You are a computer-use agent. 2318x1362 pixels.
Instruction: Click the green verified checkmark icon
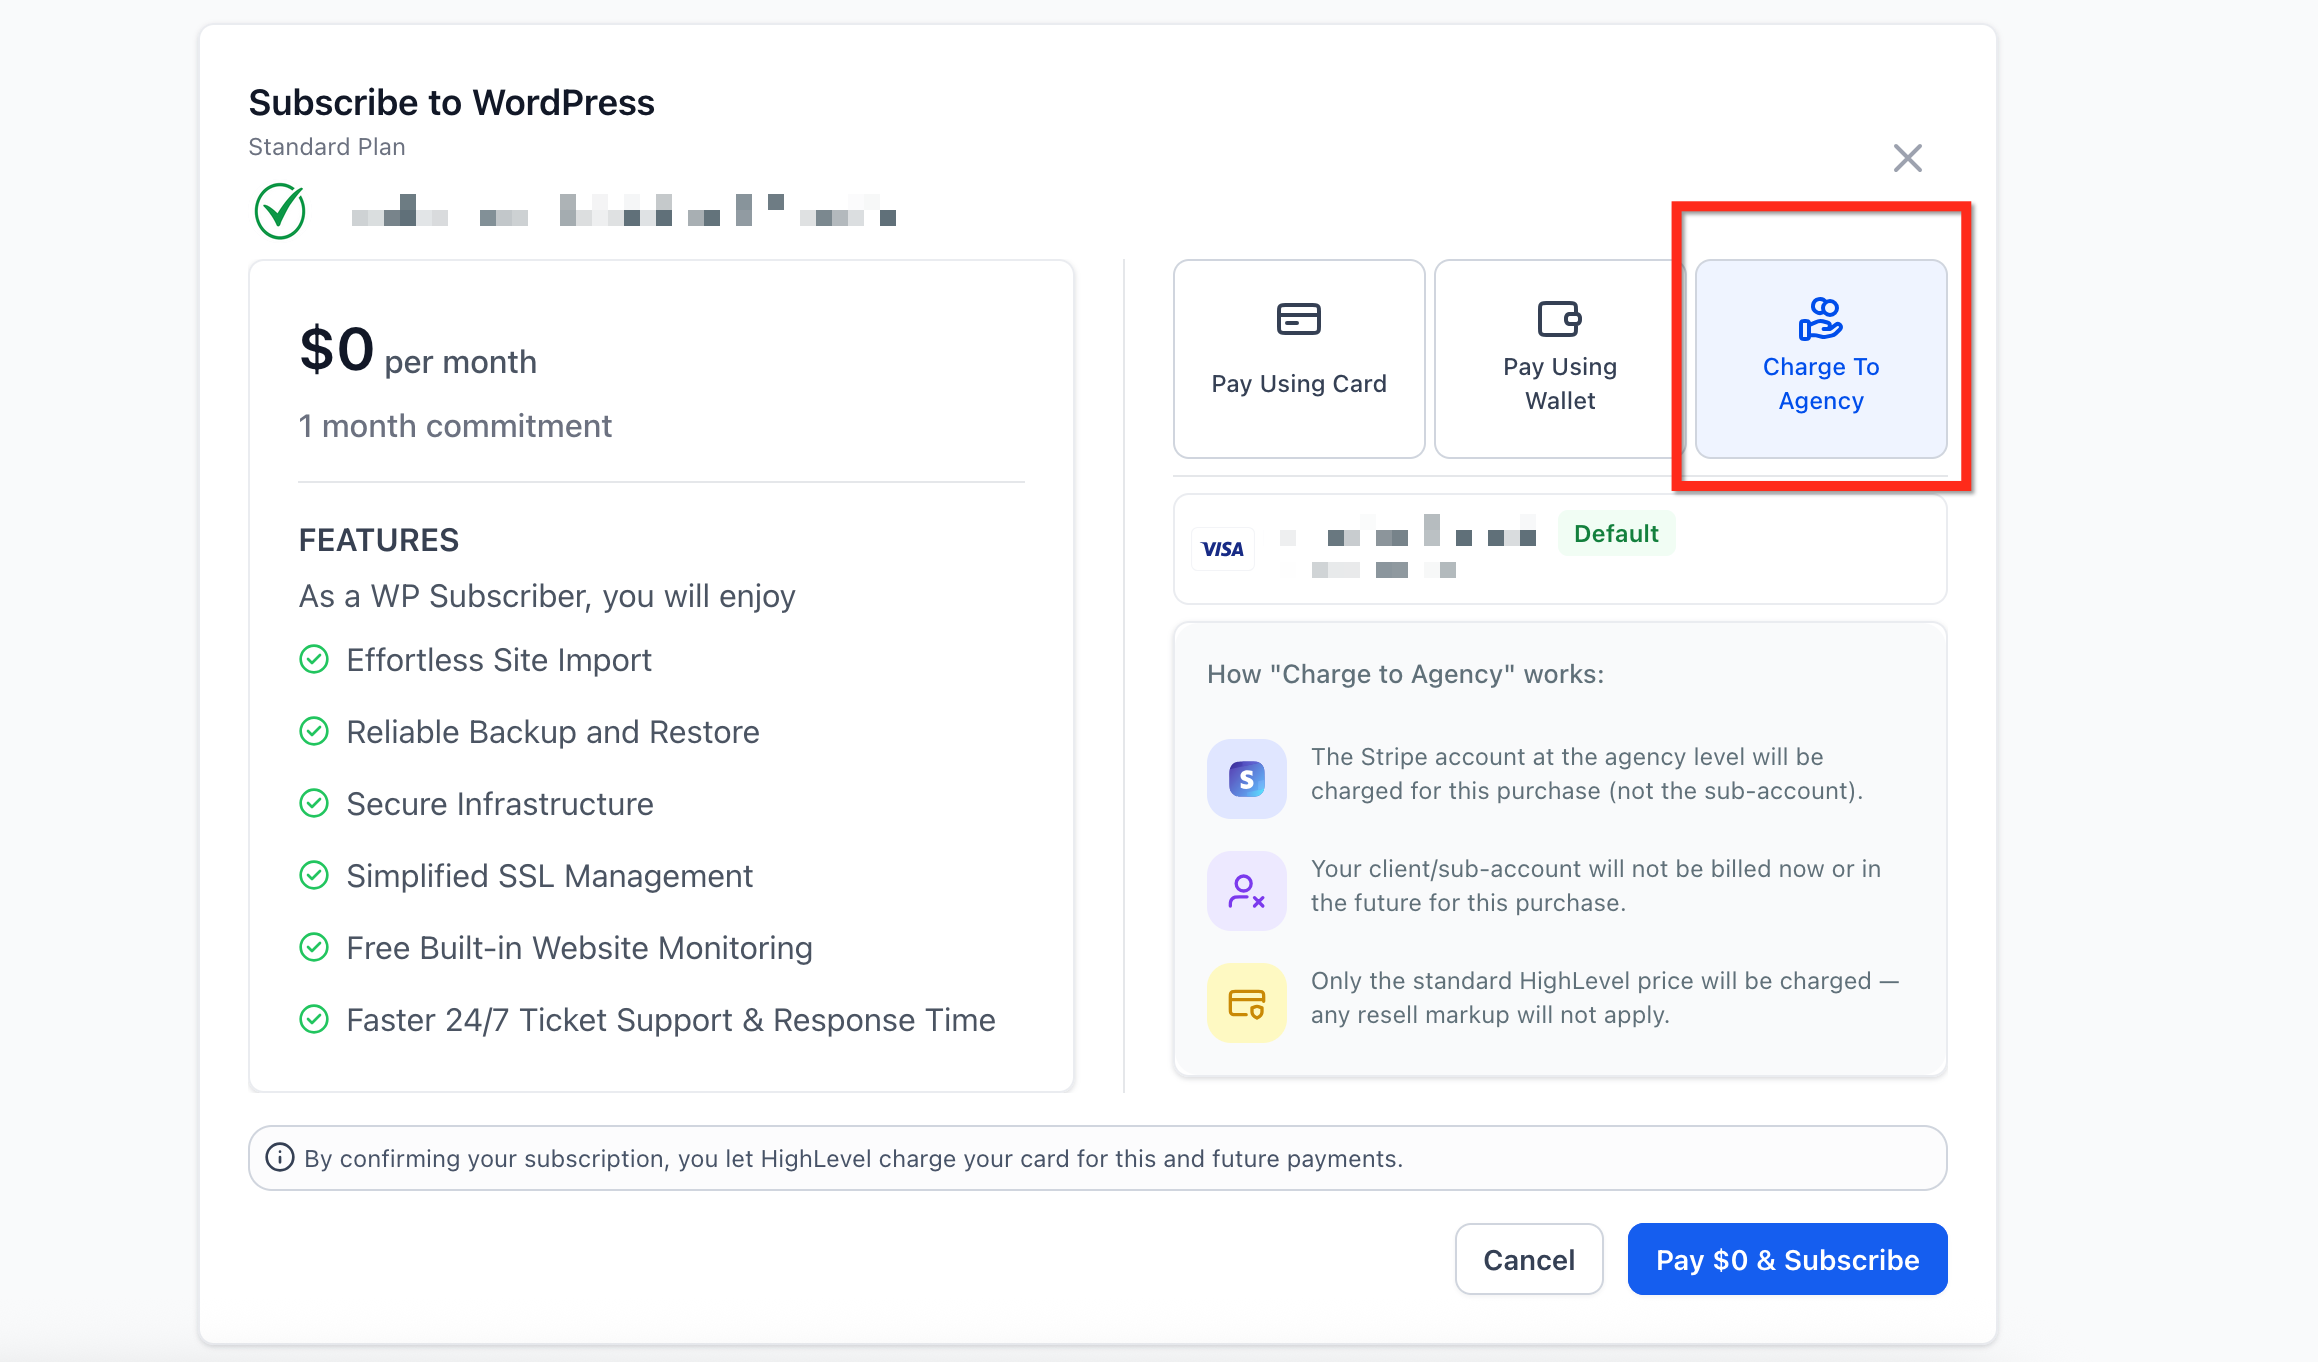coord(280,211)
